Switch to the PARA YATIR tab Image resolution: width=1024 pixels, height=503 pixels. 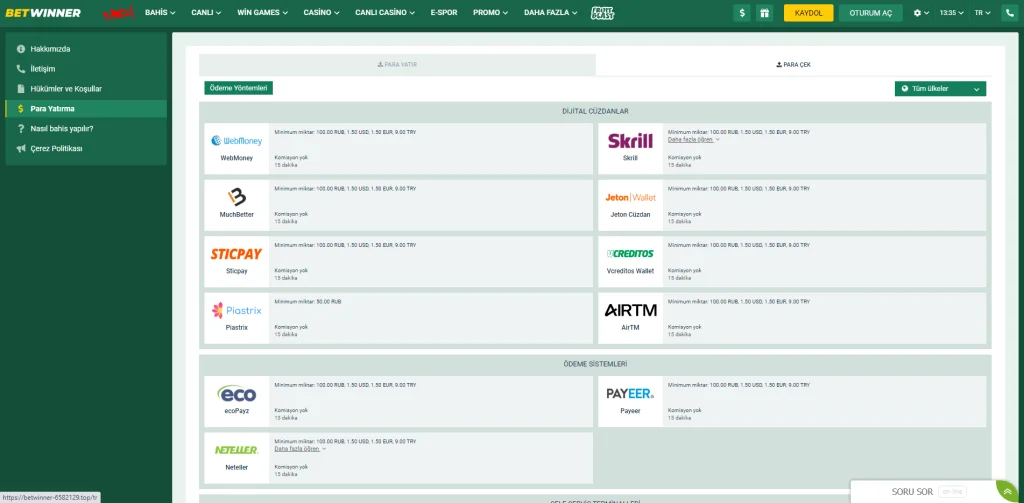click(397, 65)
